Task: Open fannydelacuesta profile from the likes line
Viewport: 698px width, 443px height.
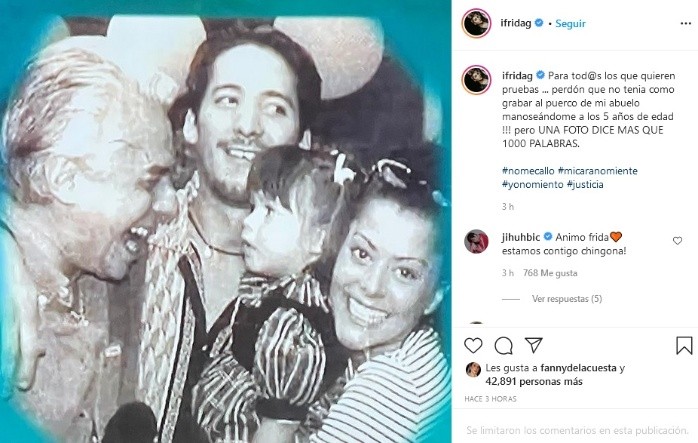Action: [578, 368]
